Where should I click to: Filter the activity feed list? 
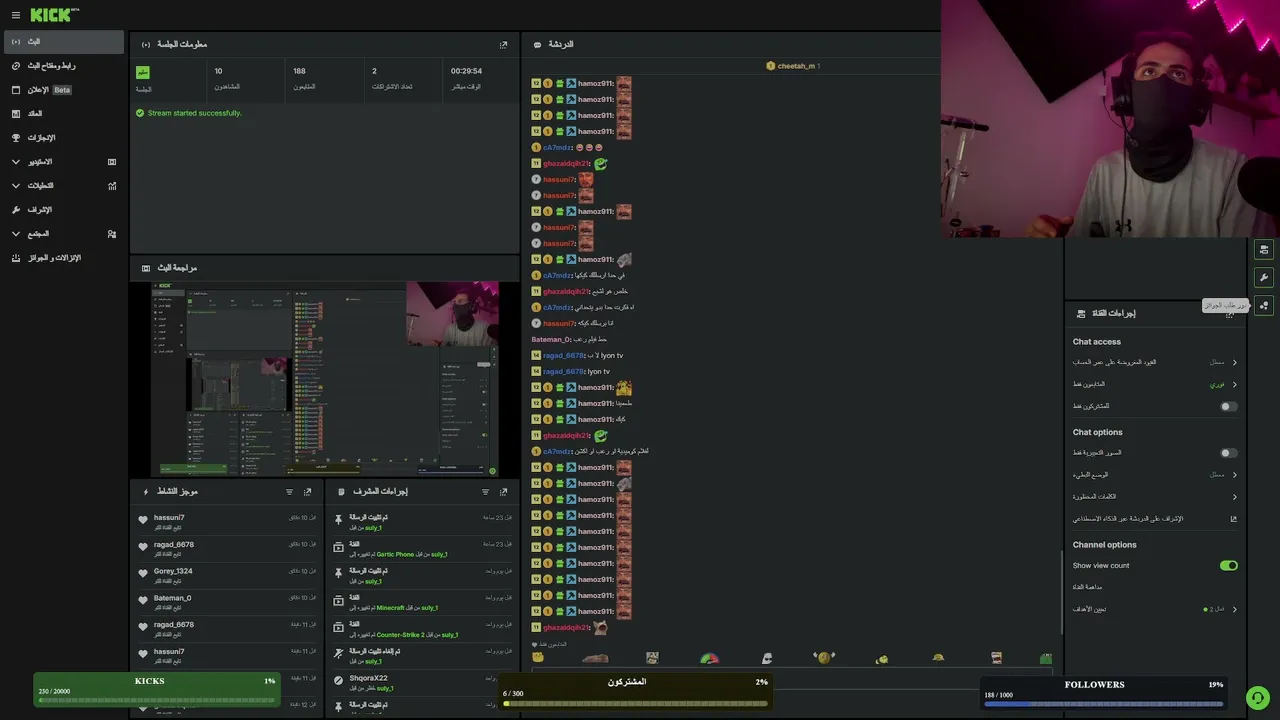290,492
